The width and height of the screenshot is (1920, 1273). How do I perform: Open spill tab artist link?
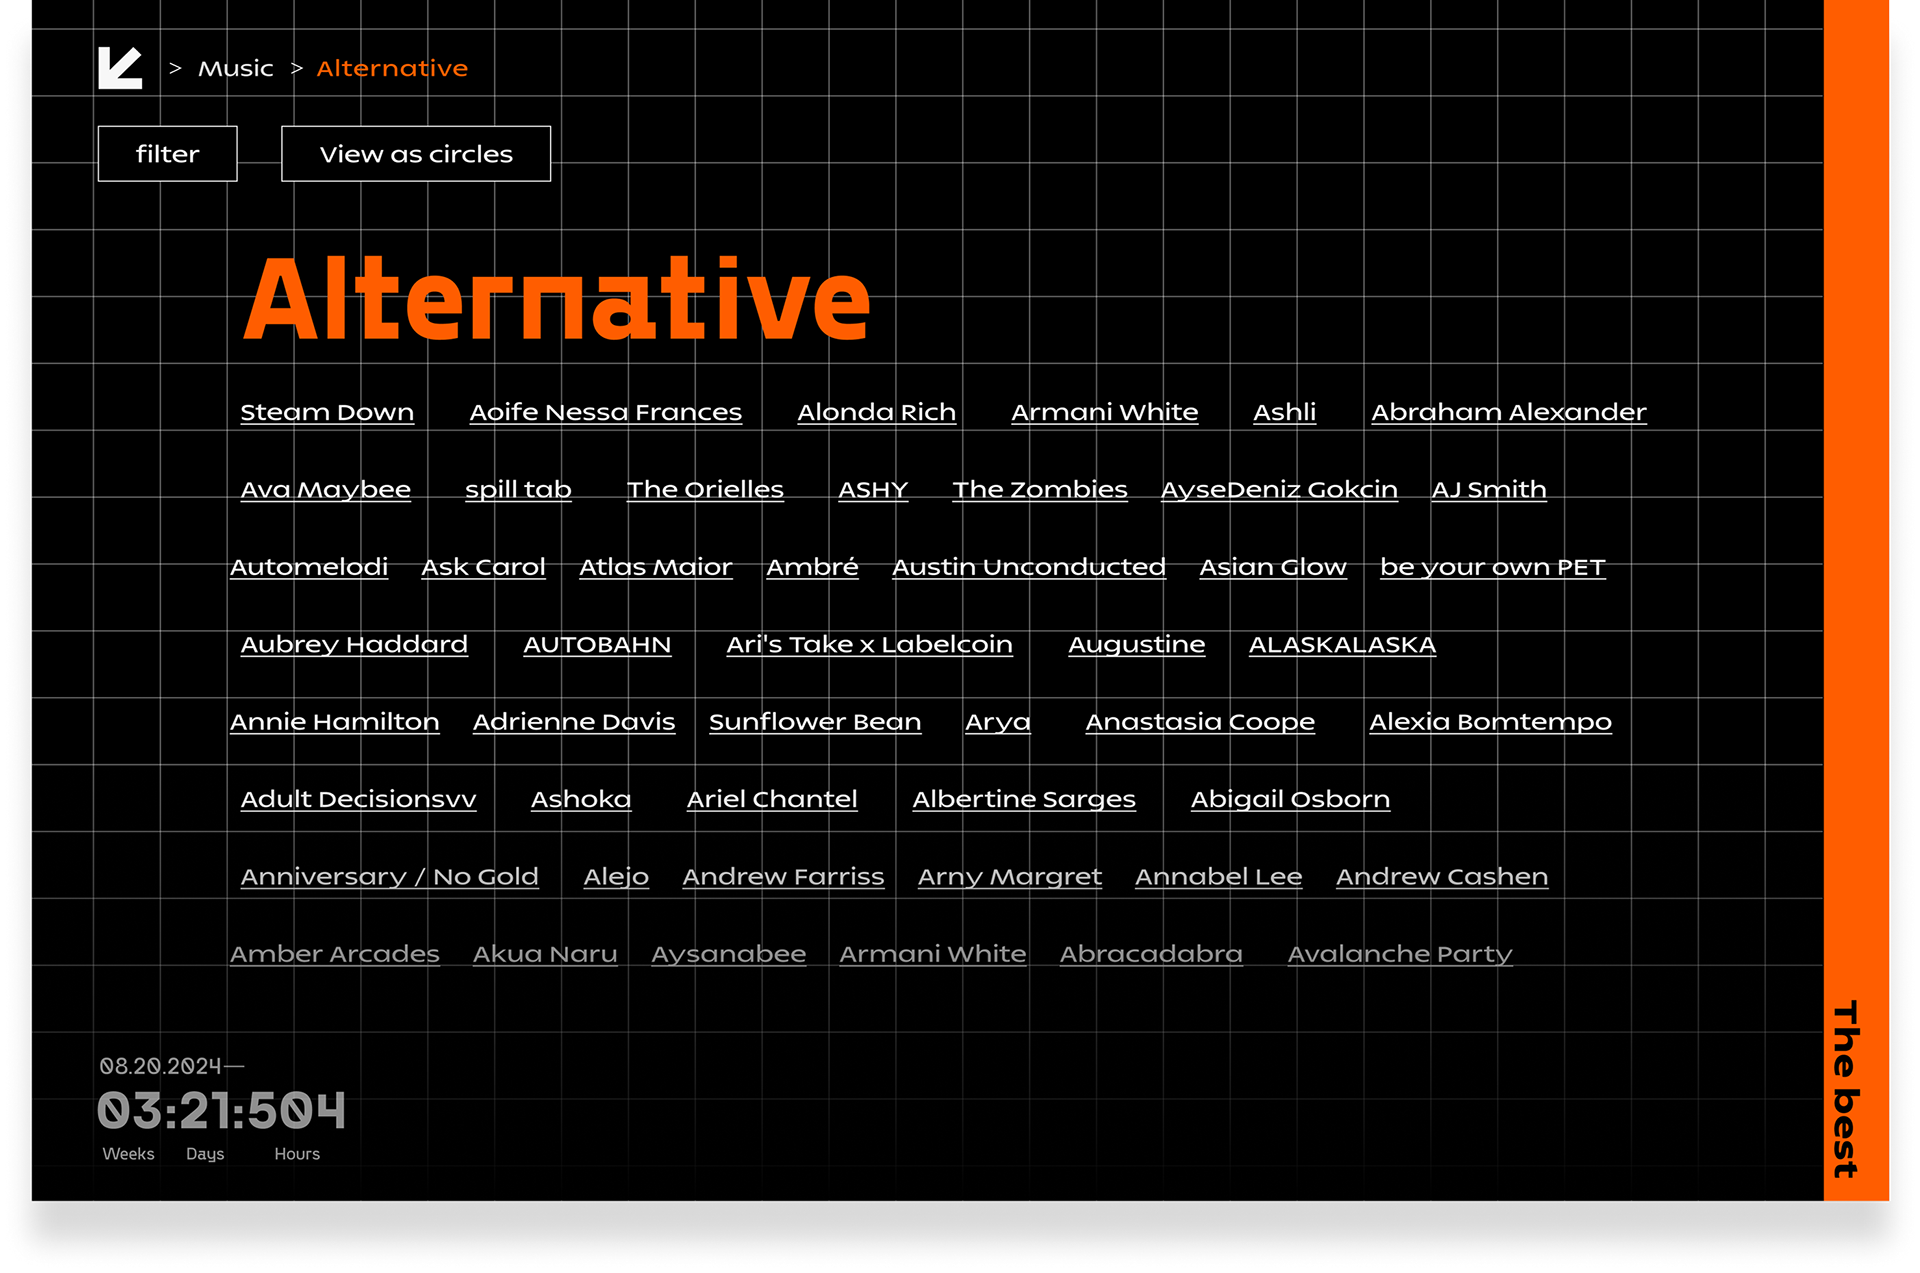coord(518,490)
